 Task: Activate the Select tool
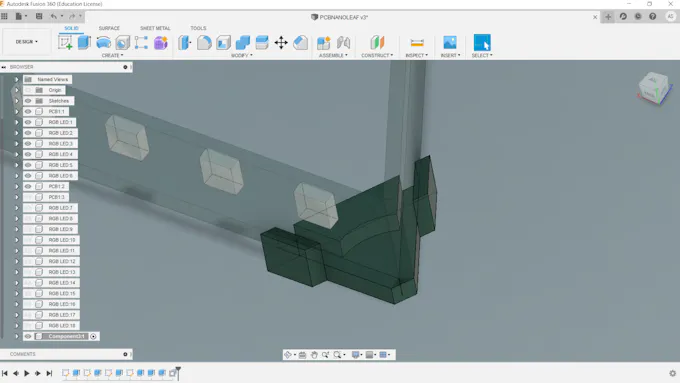pyautogui.click(x=482, y=43)
